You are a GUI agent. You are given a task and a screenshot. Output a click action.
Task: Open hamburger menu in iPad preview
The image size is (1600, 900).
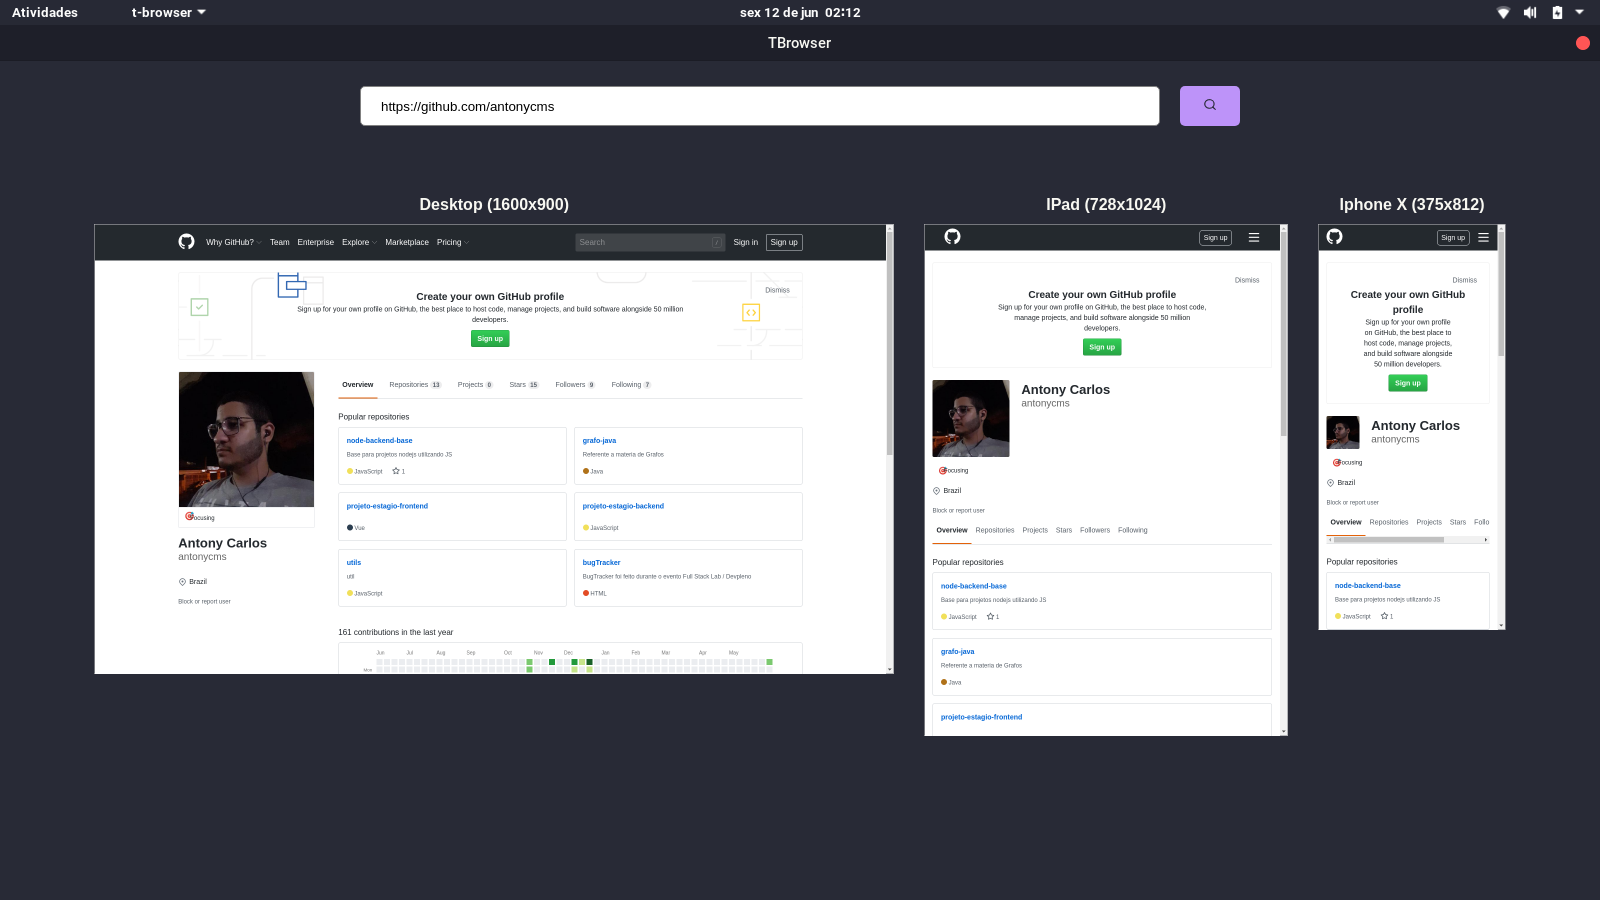pos(1253,238)
